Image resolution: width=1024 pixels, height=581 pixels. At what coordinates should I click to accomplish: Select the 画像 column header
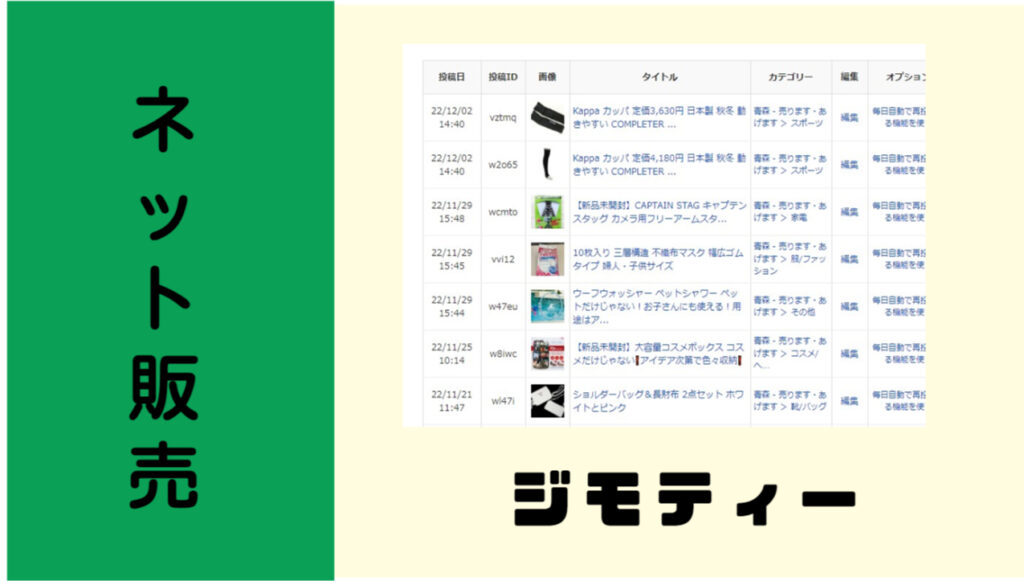click(547, 77)
